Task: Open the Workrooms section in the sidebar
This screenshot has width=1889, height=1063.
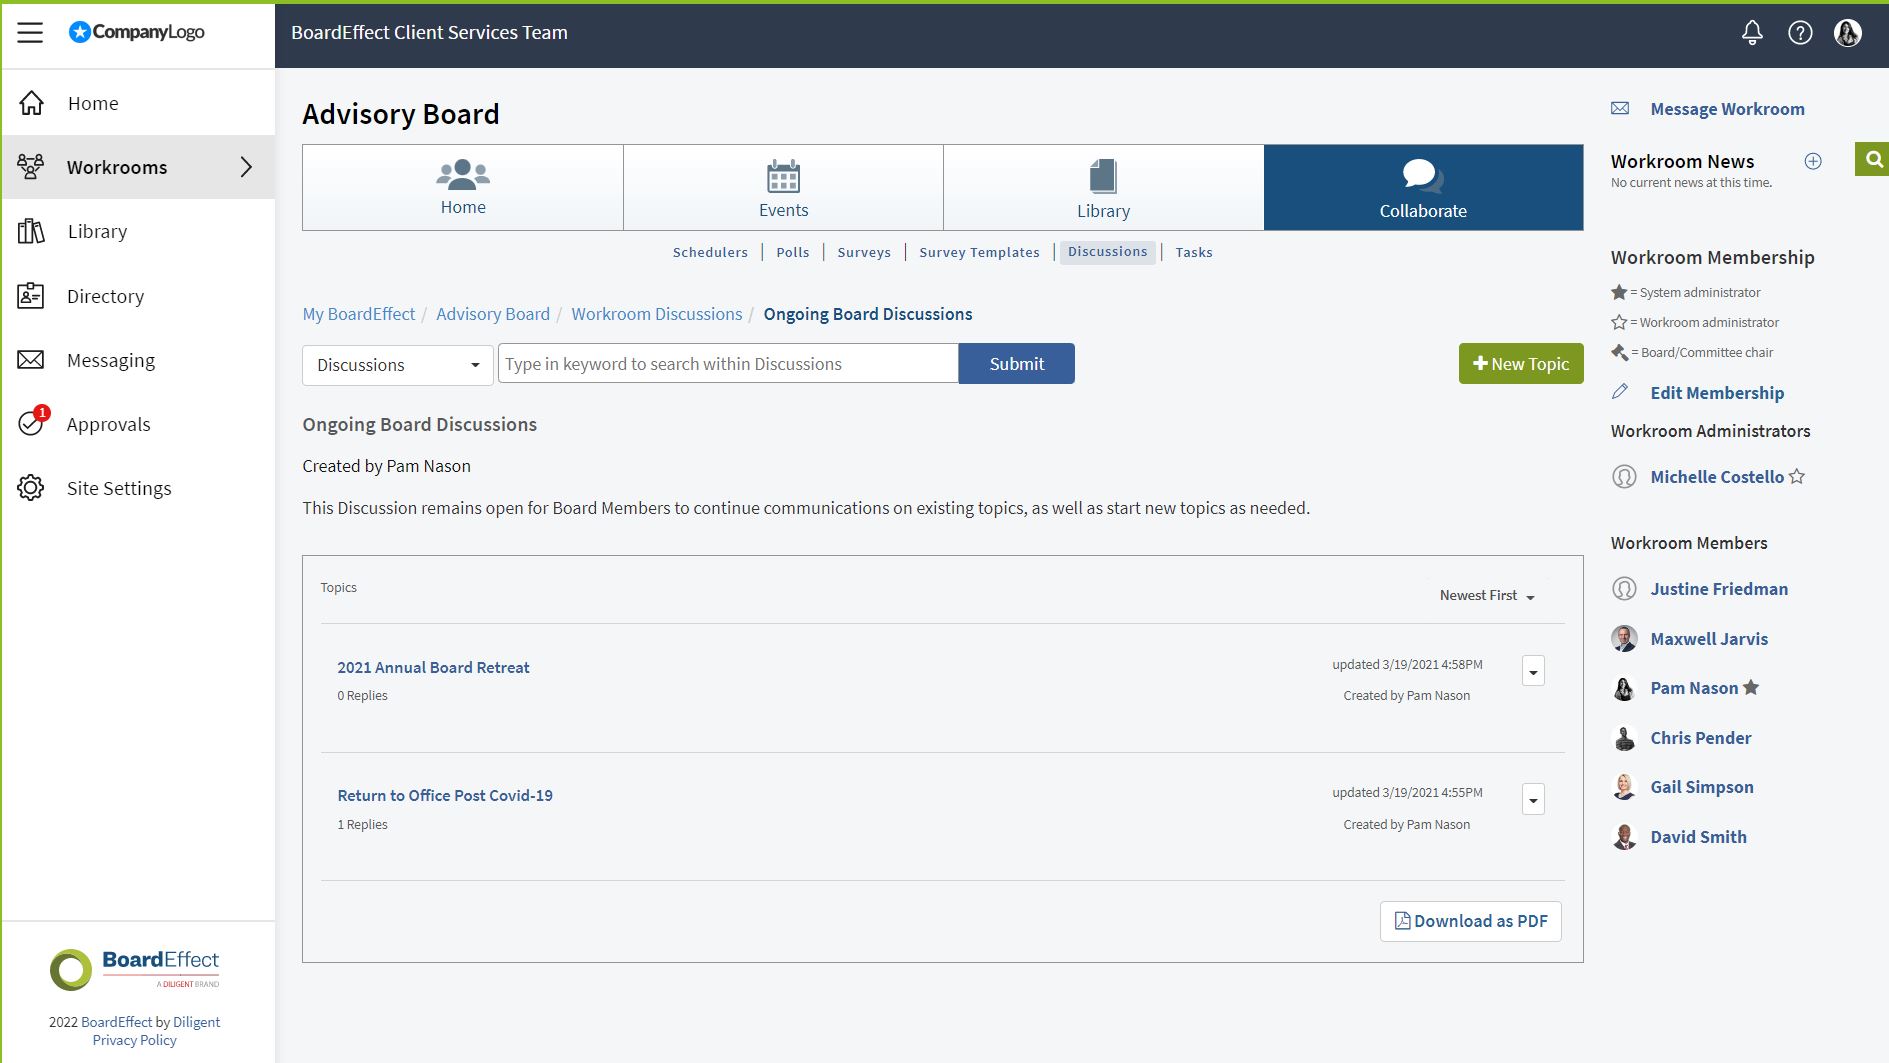Action: pos(119,167)
